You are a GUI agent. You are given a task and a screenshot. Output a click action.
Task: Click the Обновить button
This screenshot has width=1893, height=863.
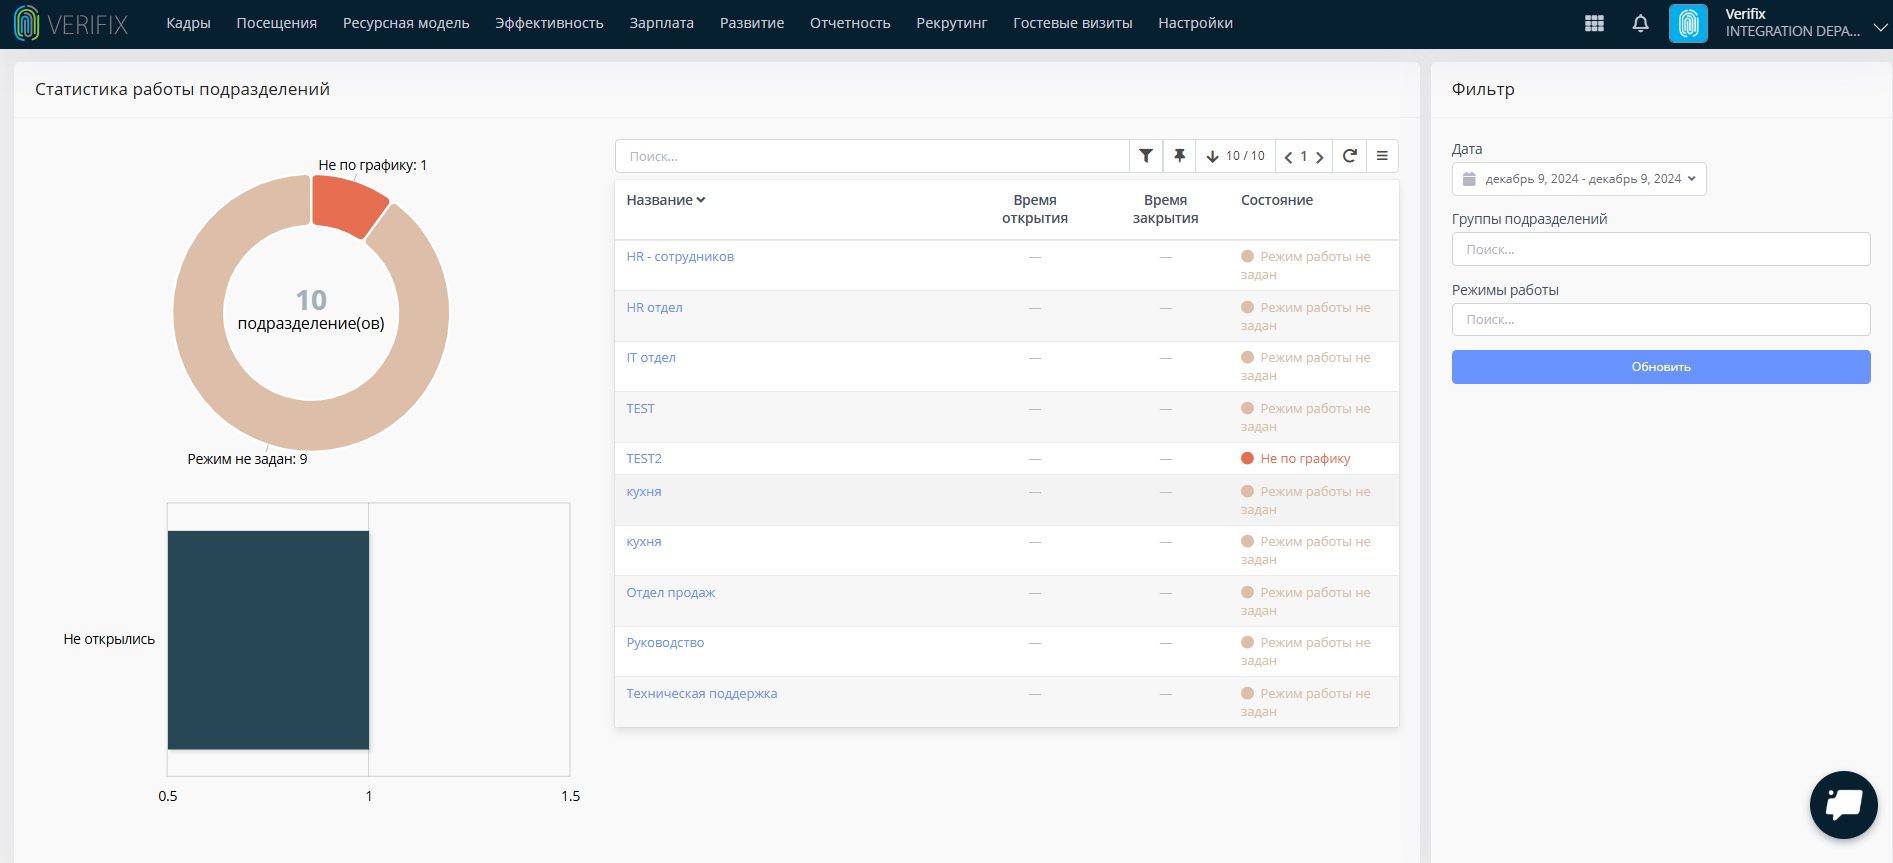(x=1661, y=367)
